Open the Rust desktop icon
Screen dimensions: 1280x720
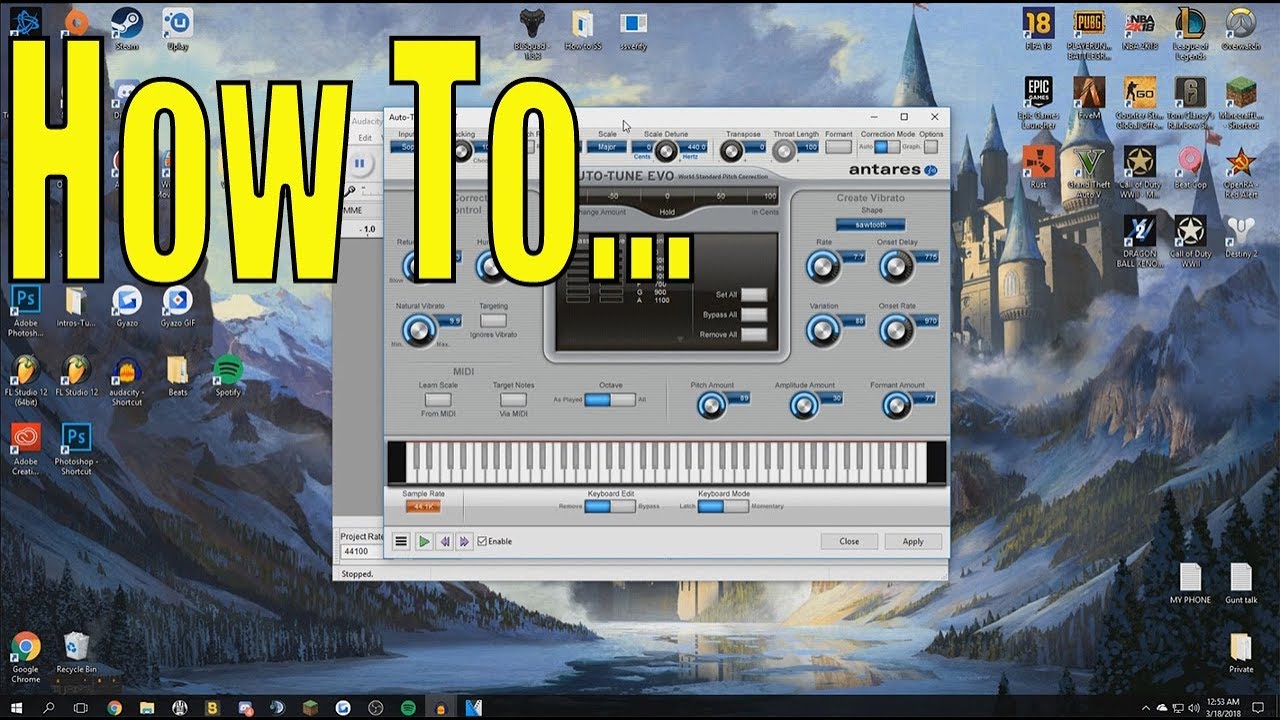click(1038, 167)
